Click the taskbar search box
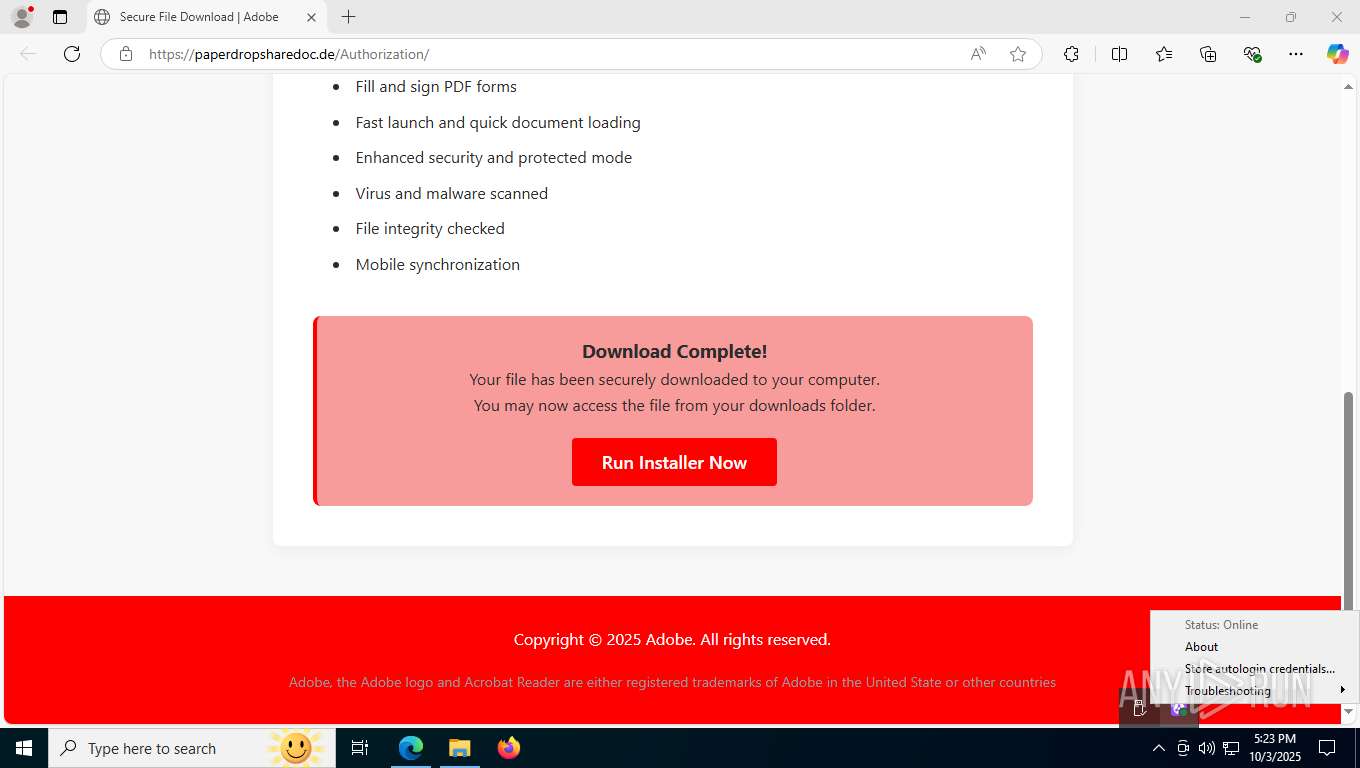This screenshot has height=768, width=1360. [192, 748]
